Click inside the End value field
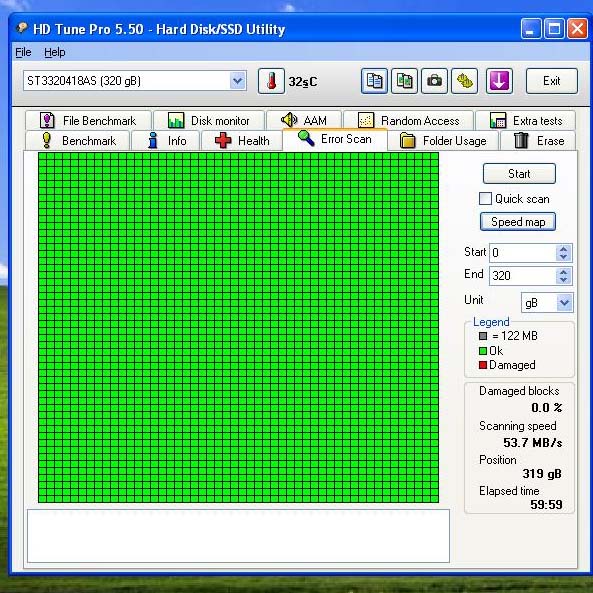Image resolution: width=593 pixels, height=593 pixels. pos(523,276)
